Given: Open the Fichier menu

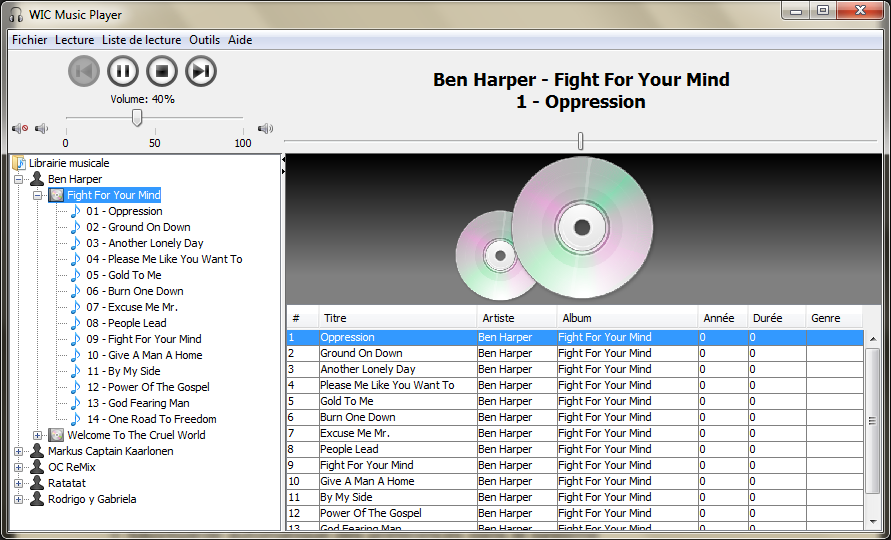Looking at the screenshot, I should tap(29, 40).
